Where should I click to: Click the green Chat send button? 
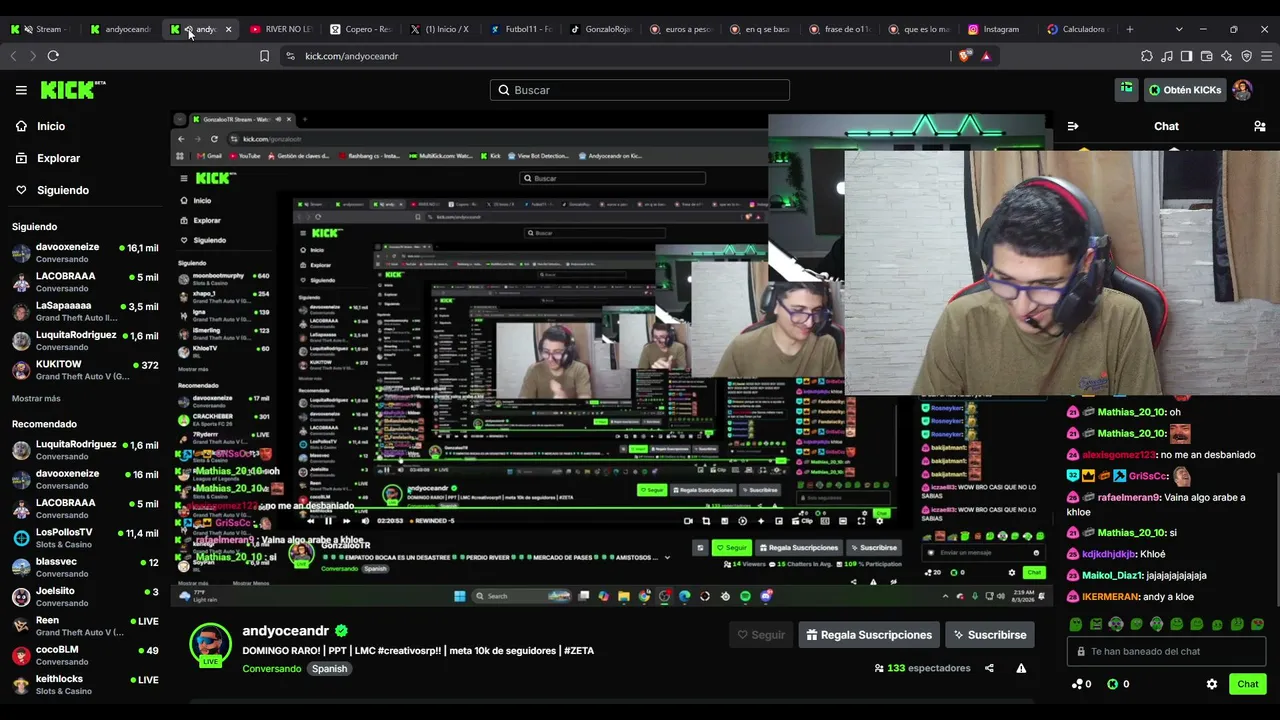[x=1247, y=684]
